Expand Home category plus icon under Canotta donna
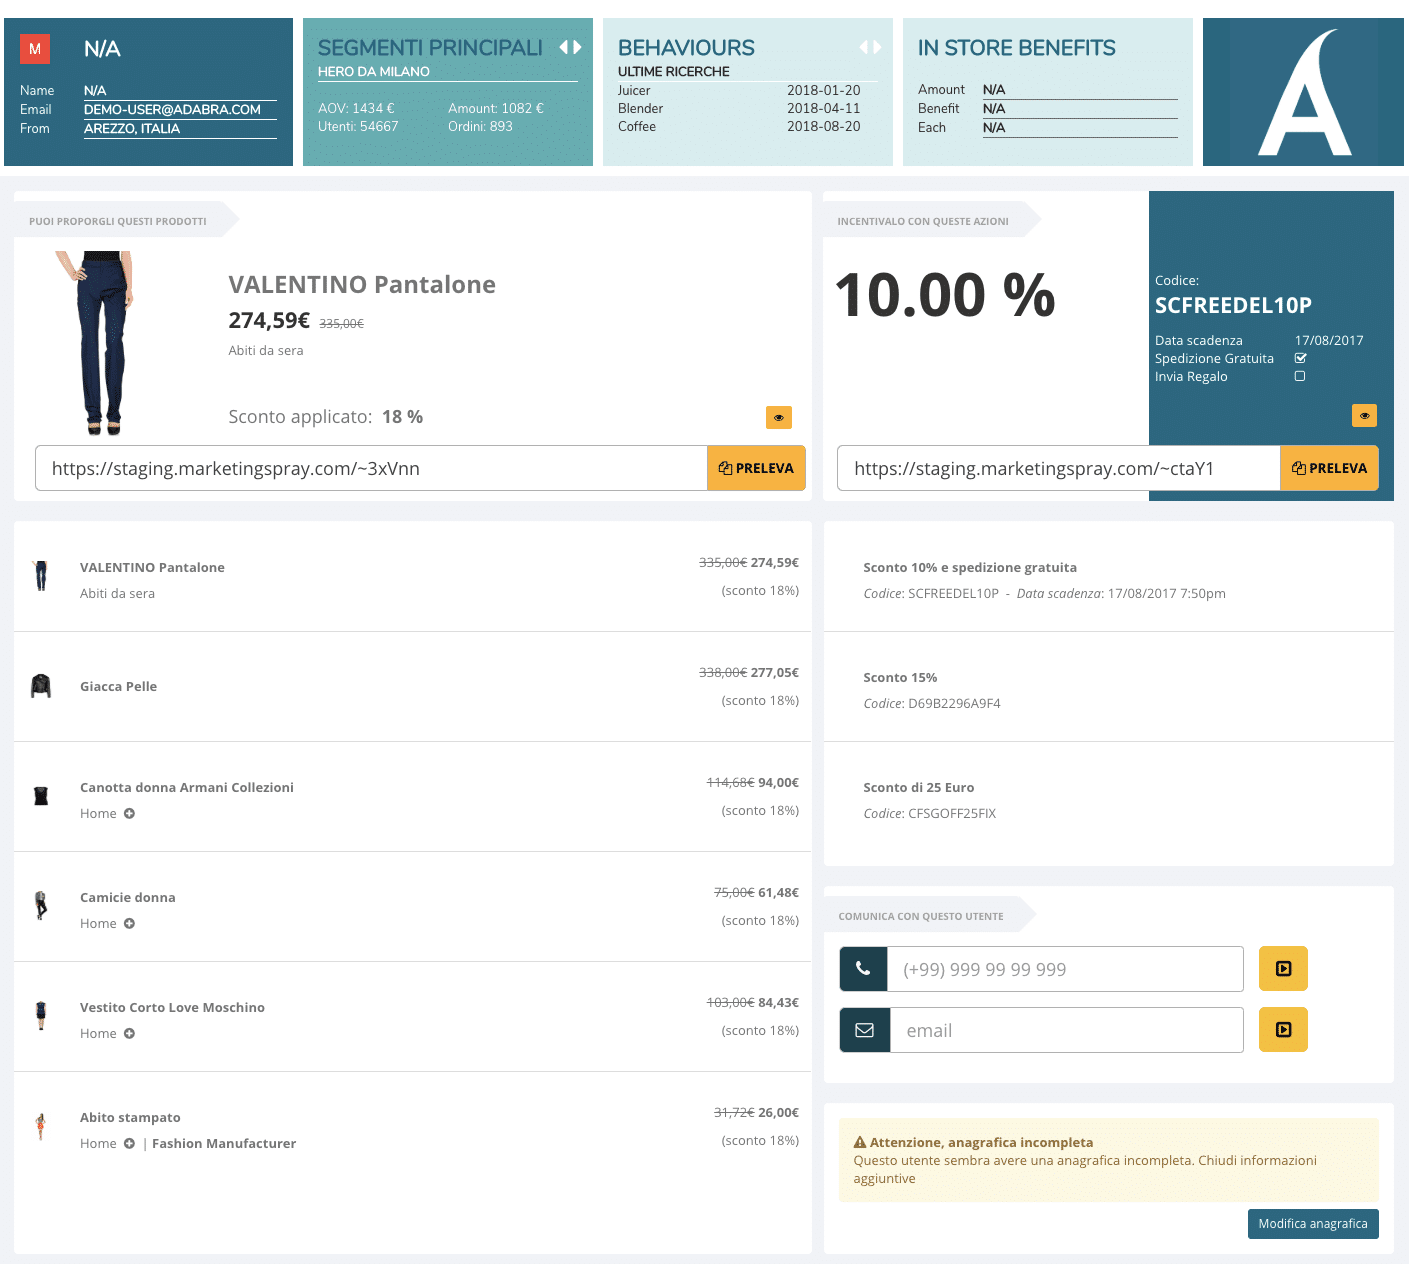Image resolution: width=1409 pixels, height=1264 pixels. tap(129, 814)
